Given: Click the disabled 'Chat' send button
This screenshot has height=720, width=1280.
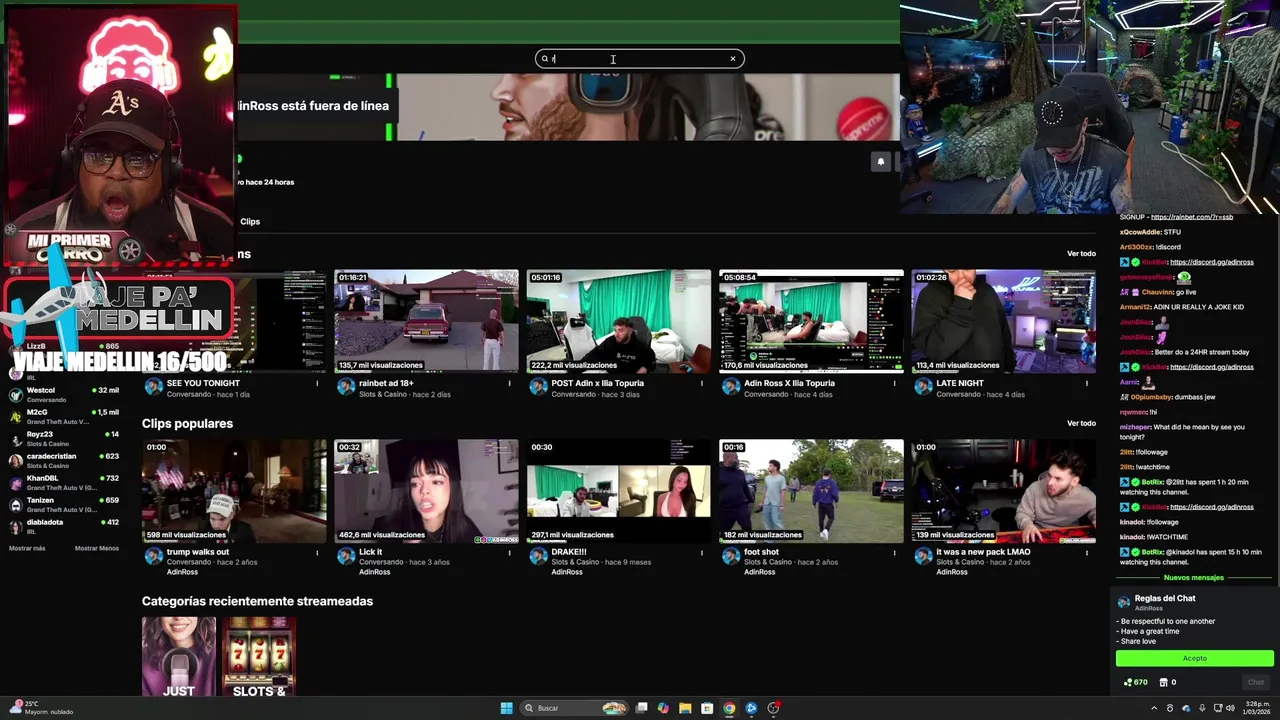Looking at the screenshot, I should pos(1256,682).
